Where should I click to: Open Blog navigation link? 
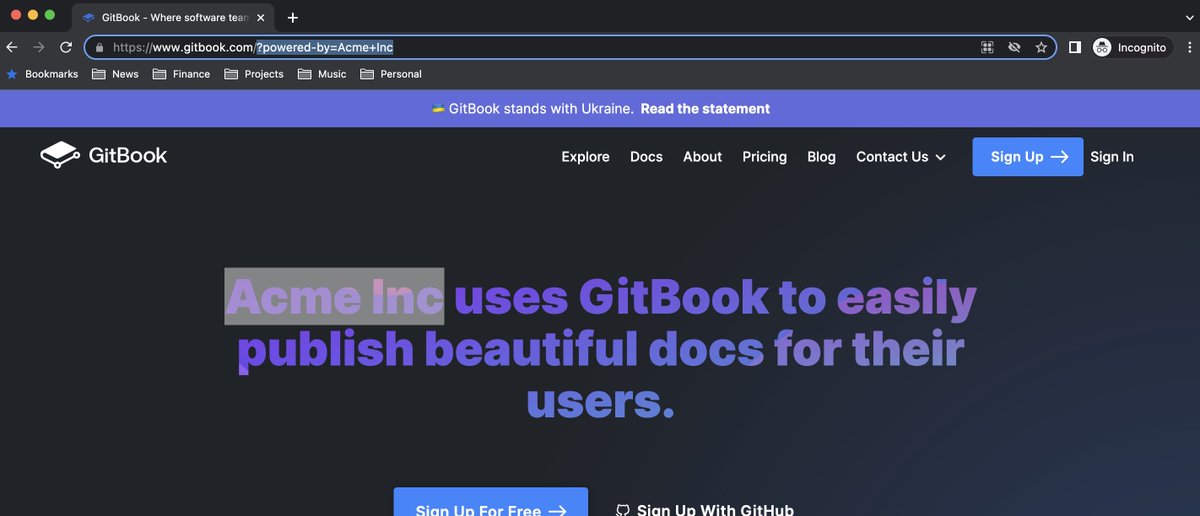(821, 157)
